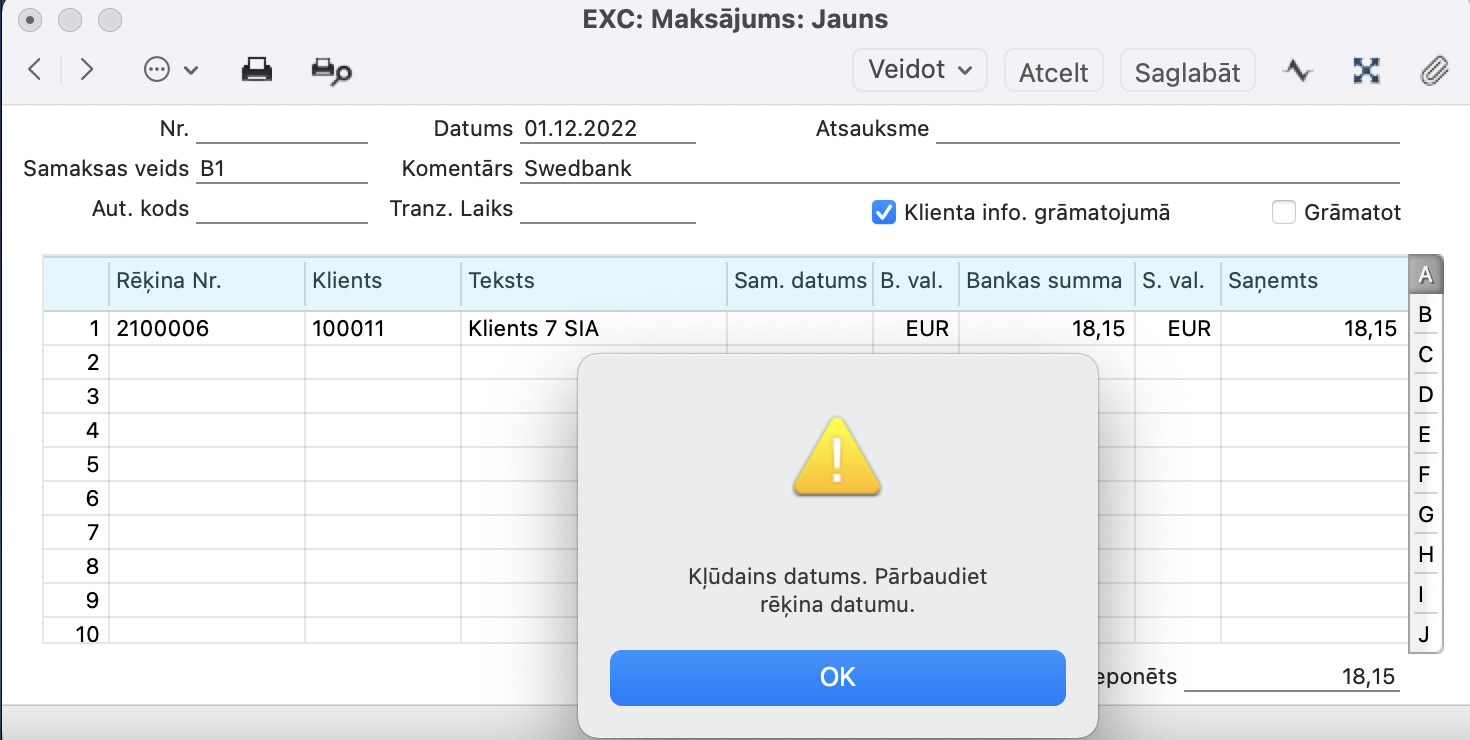This screenshot has height=740, width=1470.
Task: Go to the previous record arrow
Action: pos(35,70)
